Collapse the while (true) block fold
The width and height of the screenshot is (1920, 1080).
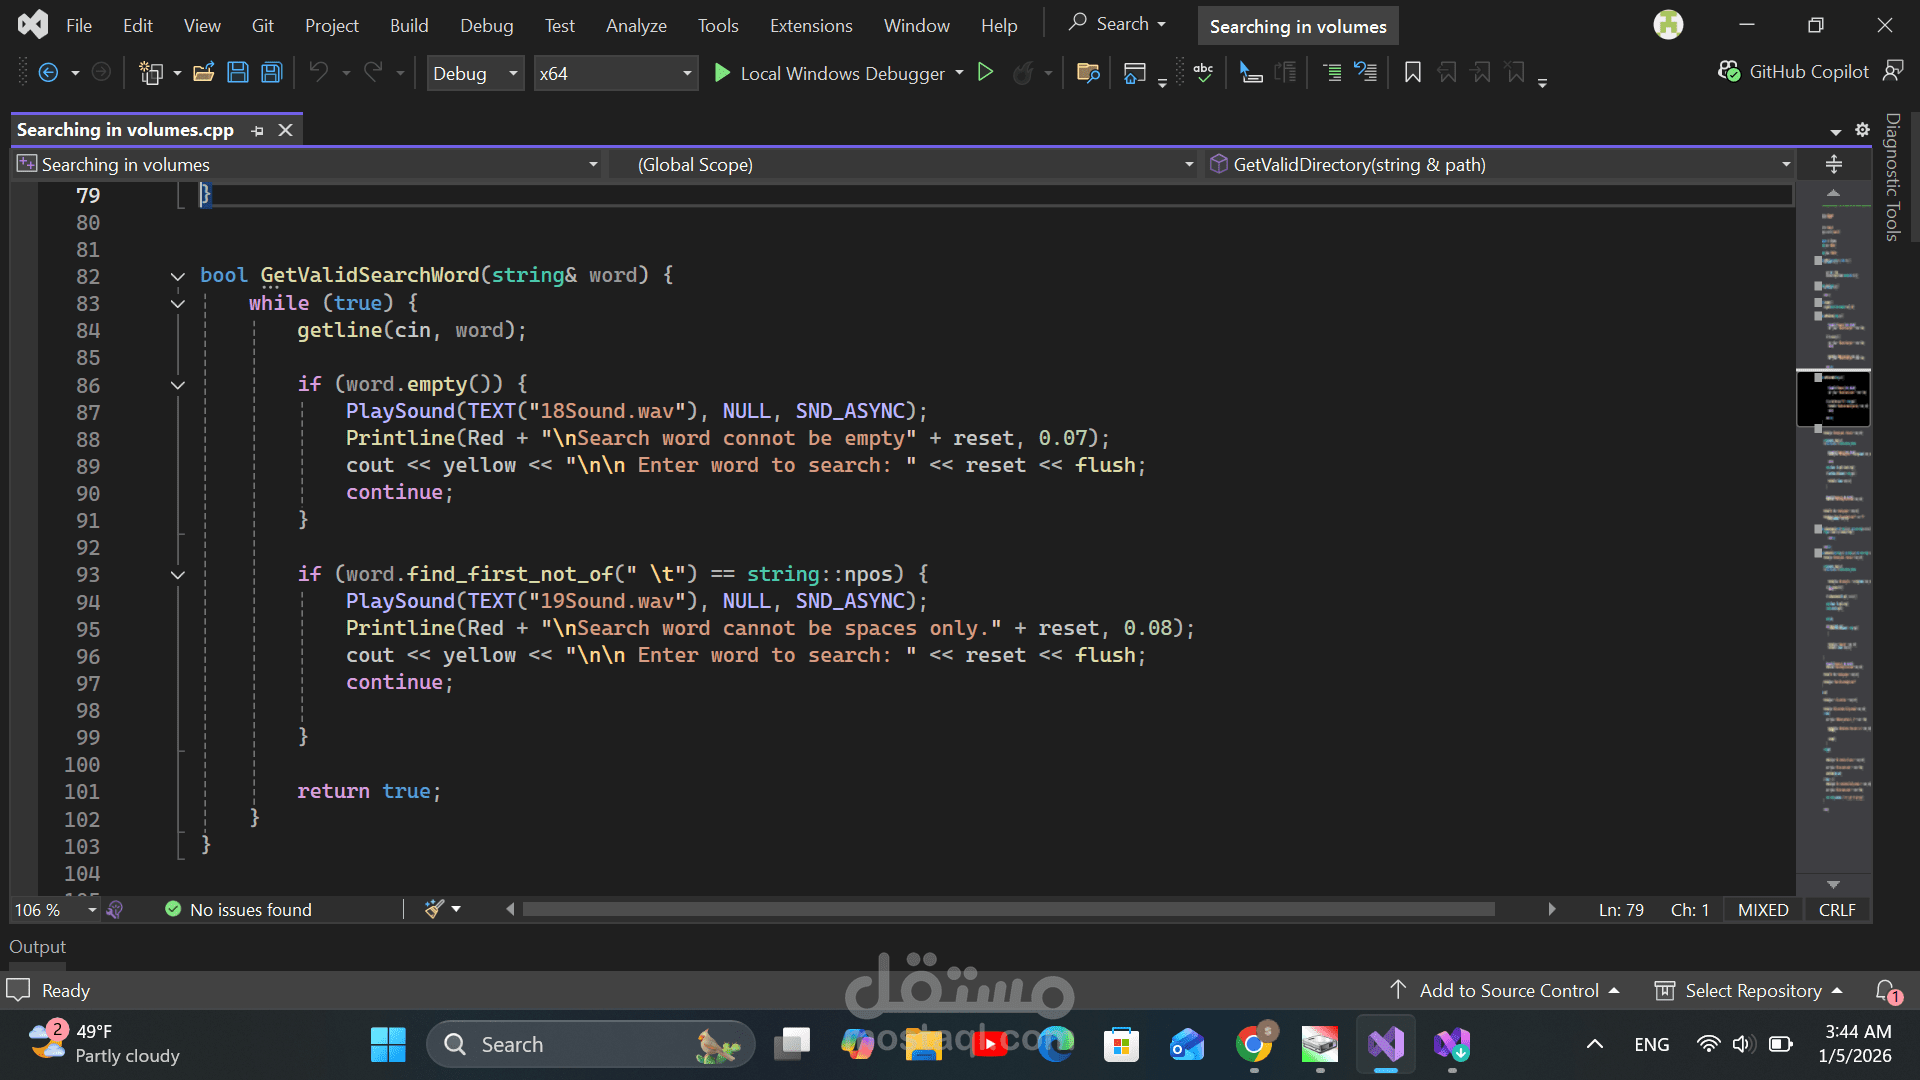[x=178, y=304]
